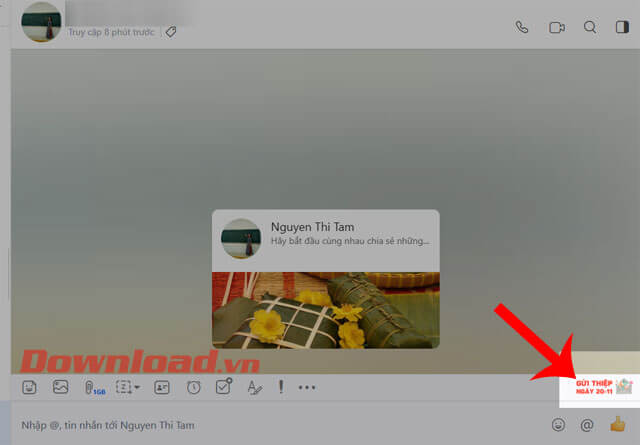The height and width of the screenshot is (445, 640).
Task: Send a contact card
Action: tap(162, 387)
